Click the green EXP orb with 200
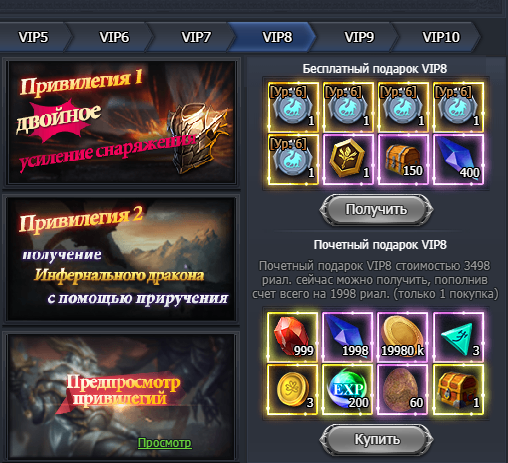 (x=348, y=389)
